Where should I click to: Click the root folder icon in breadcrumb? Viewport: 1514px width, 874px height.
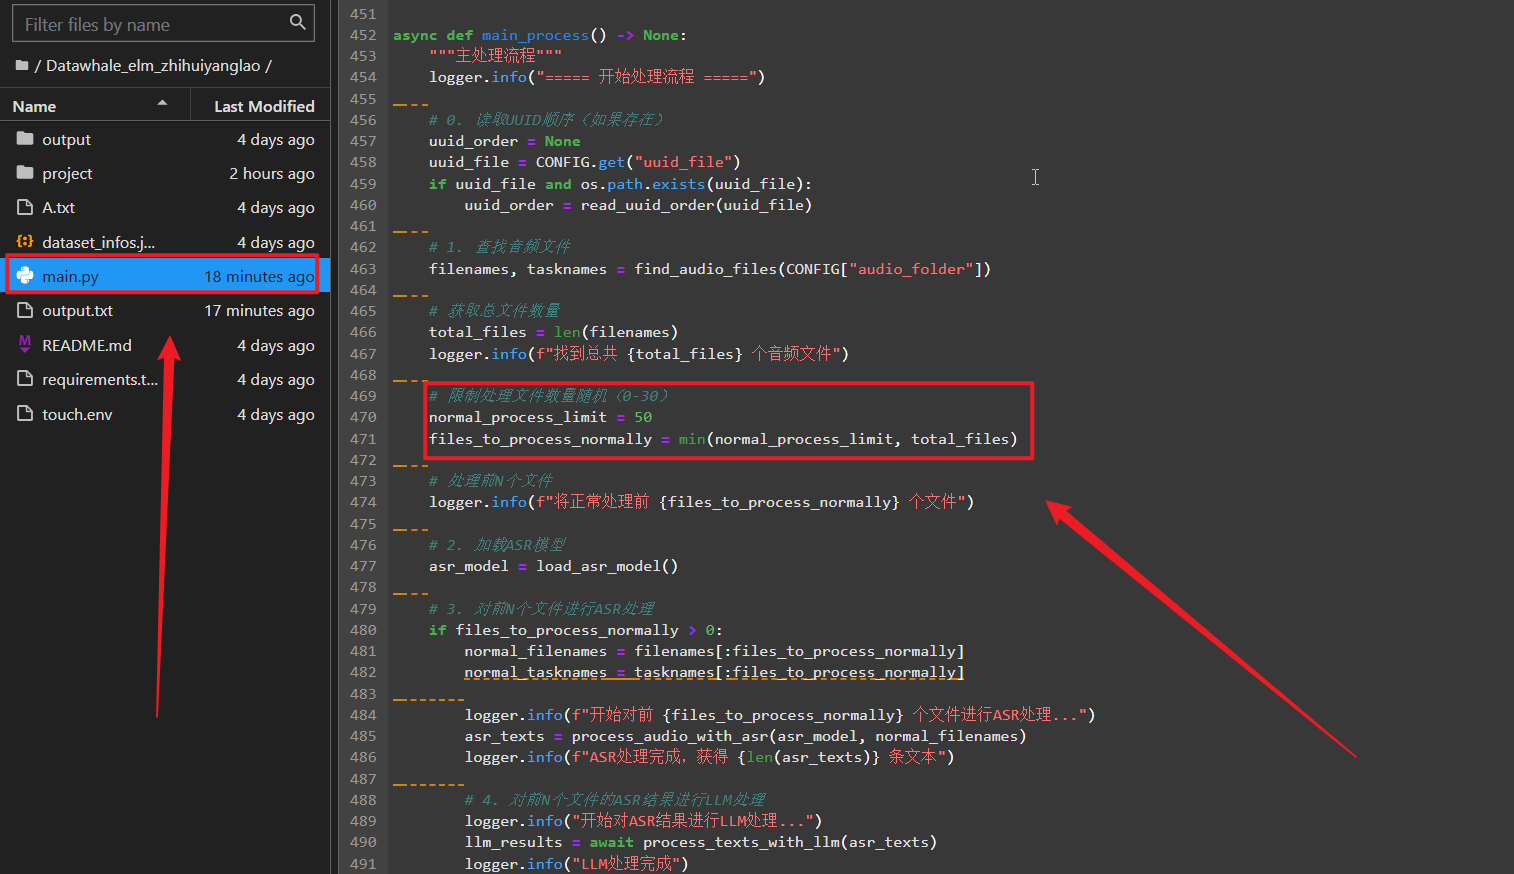(22, 65)
